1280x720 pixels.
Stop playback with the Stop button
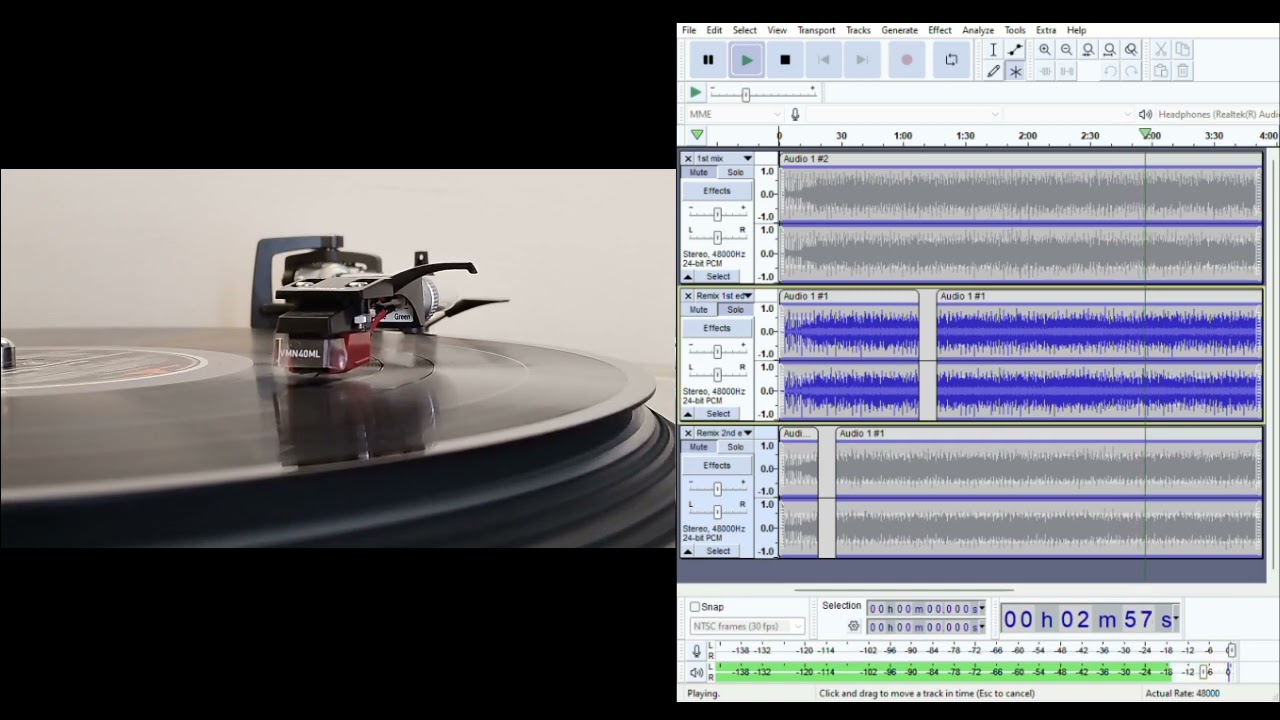click(785, 60)
